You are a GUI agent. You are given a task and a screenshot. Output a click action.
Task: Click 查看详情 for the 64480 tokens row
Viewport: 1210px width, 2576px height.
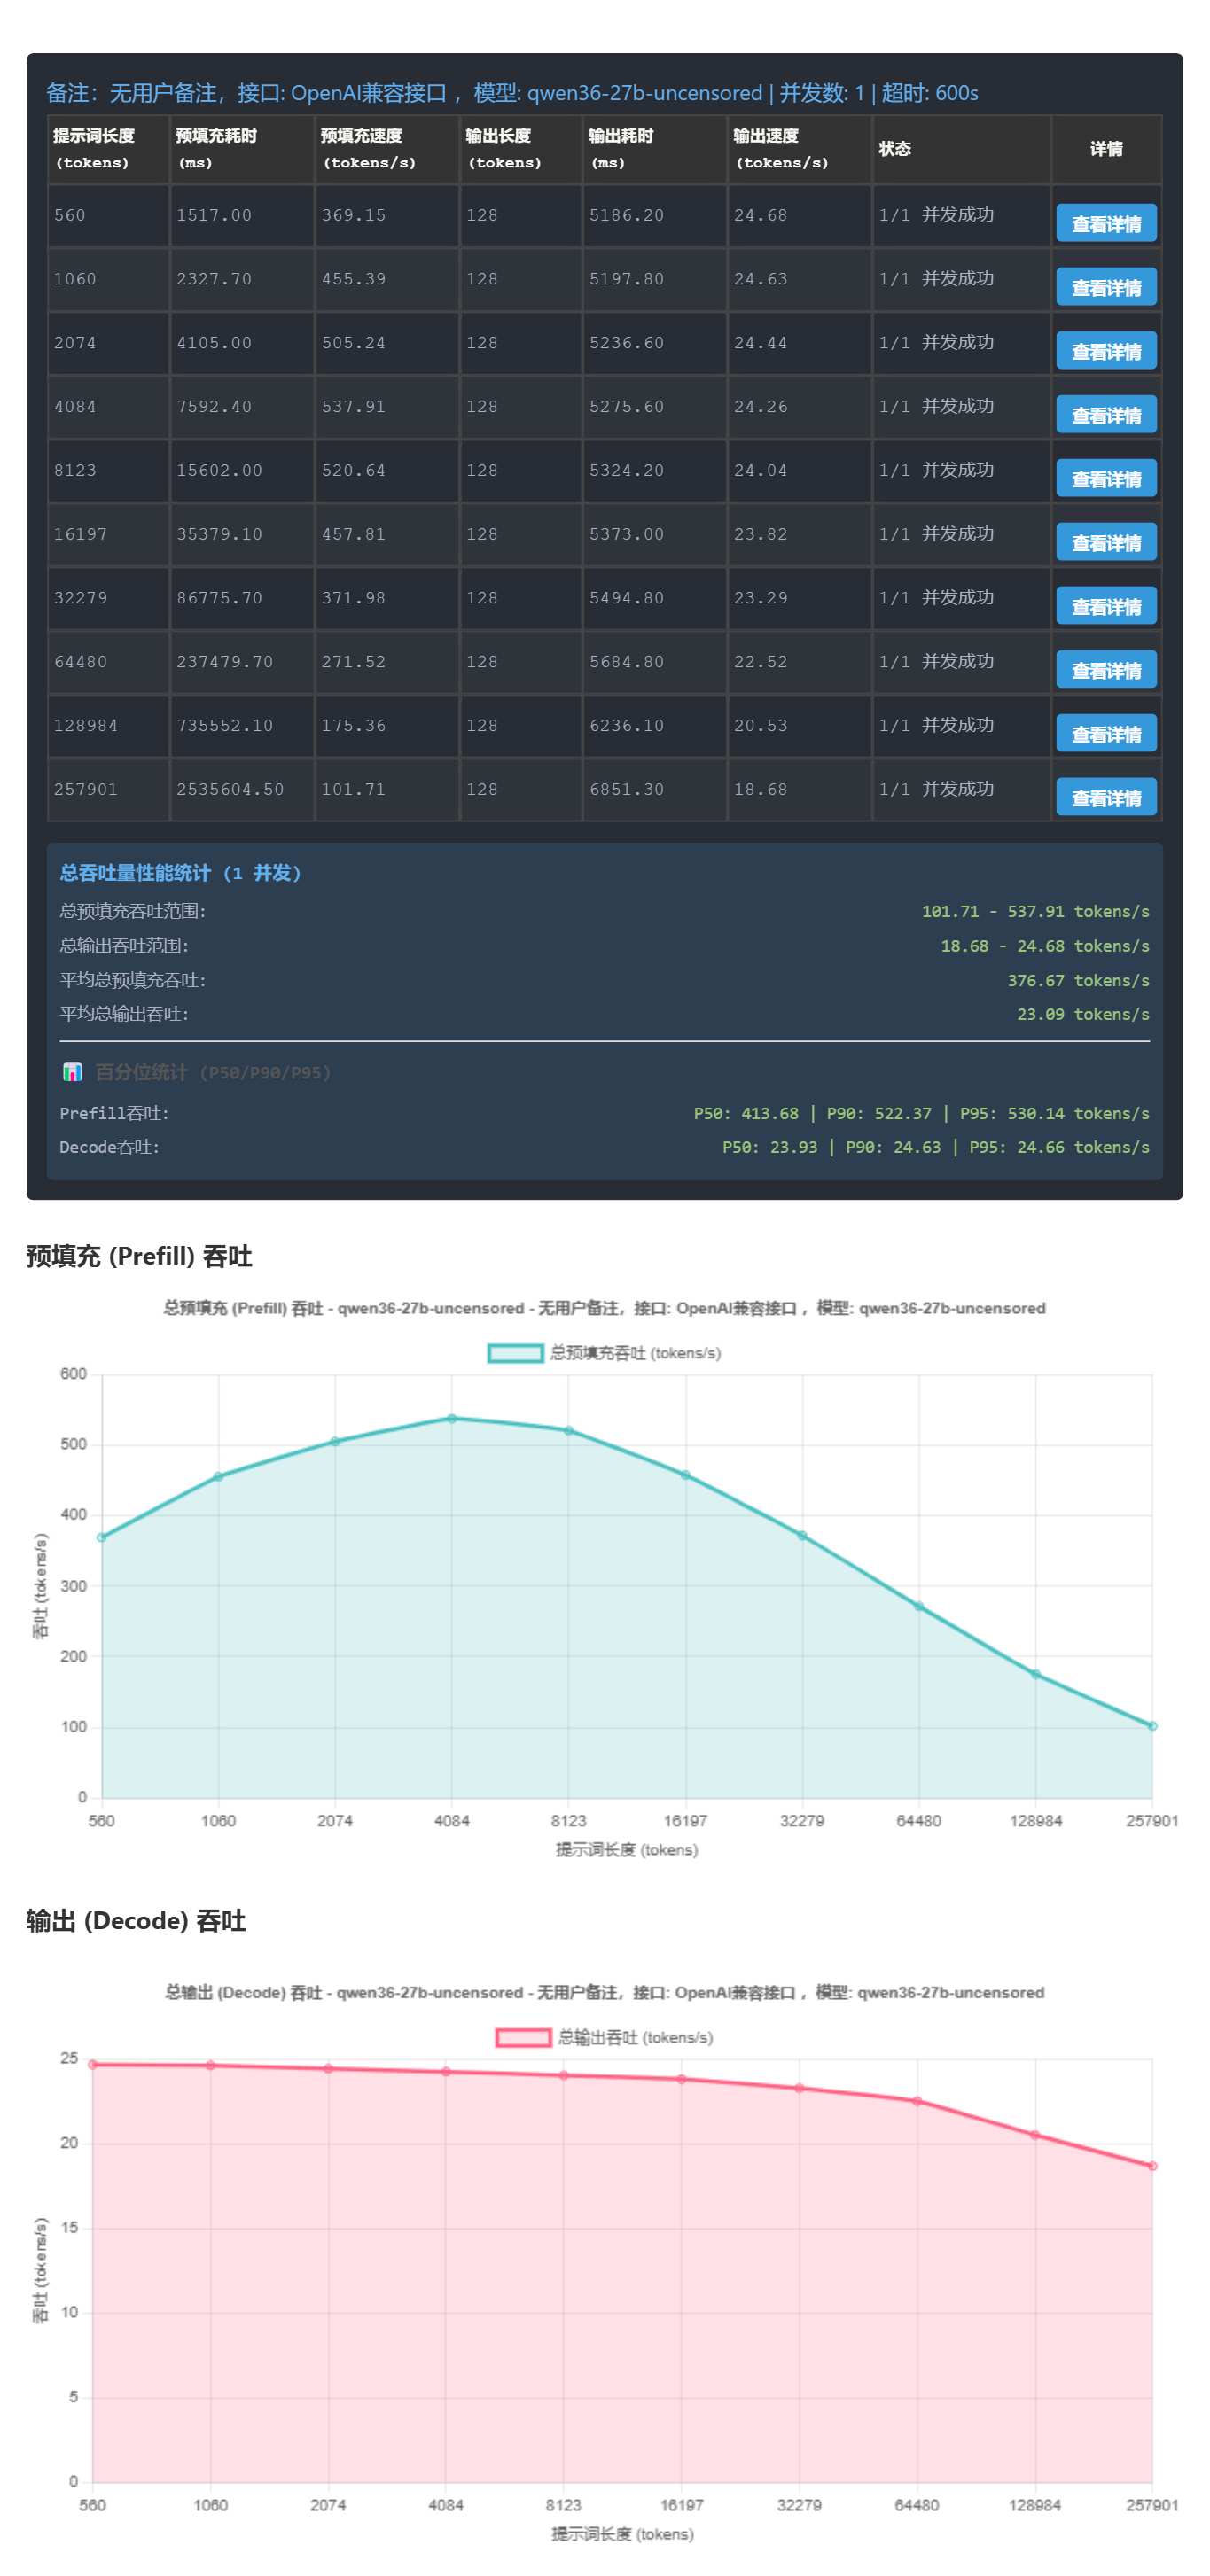(x=1105, y=670)
